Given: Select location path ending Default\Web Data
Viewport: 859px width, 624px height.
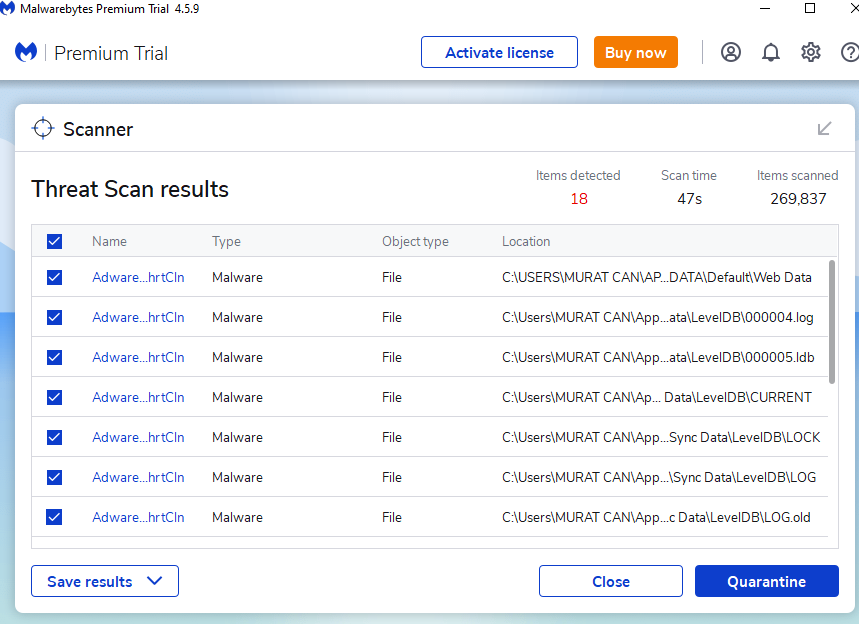Looking at the screenshot, I should pyautogui.click(x=656, y=277).
